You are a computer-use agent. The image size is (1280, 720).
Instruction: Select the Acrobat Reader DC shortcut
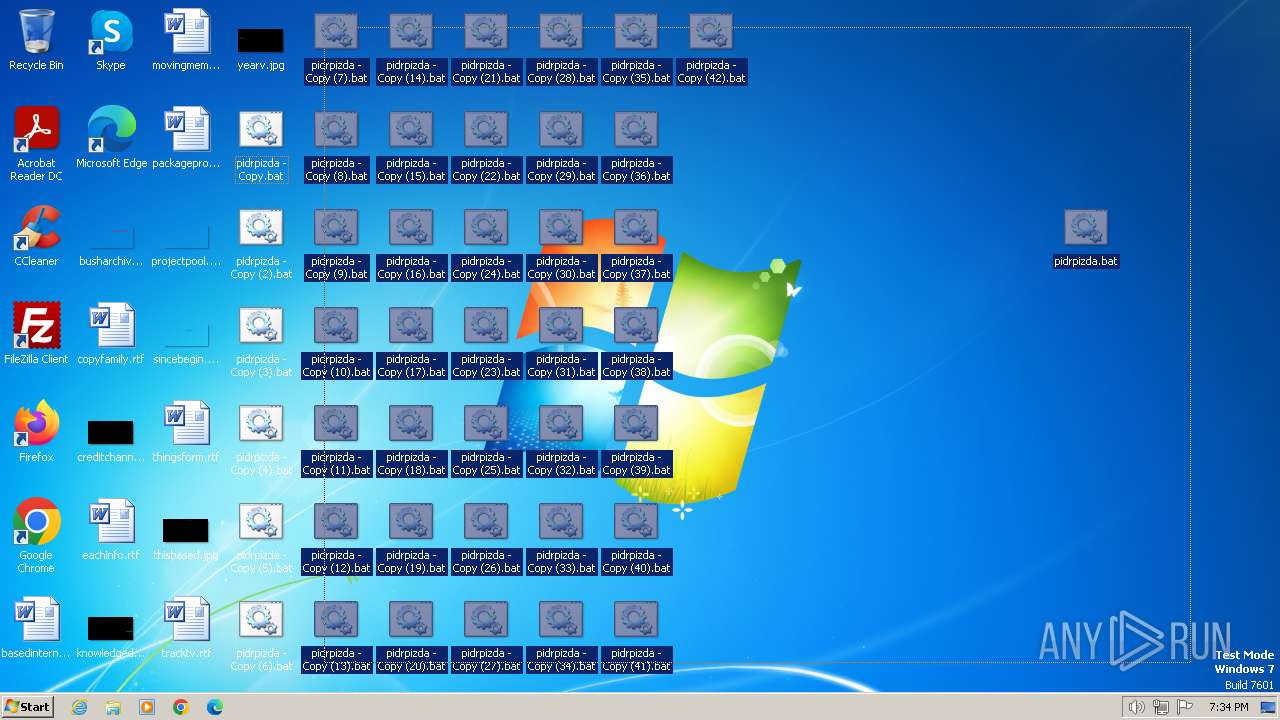pos(36,144)
